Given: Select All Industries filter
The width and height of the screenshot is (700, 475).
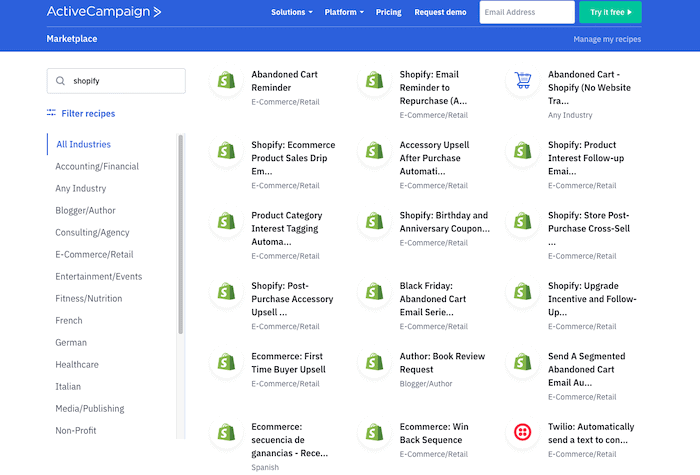Looking at the screenshot, I should point(83,144).
